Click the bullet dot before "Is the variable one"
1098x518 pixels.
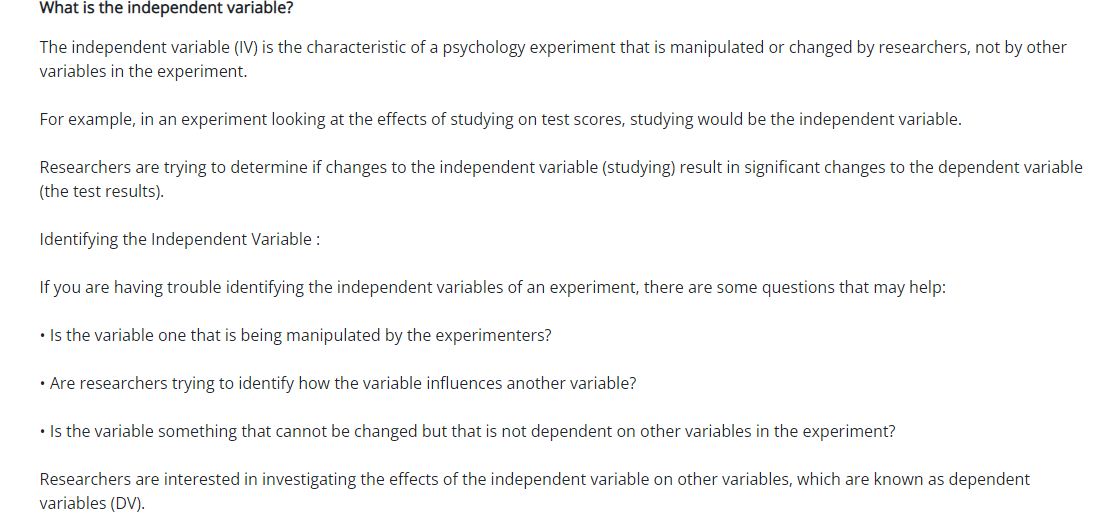click(43, 336)
